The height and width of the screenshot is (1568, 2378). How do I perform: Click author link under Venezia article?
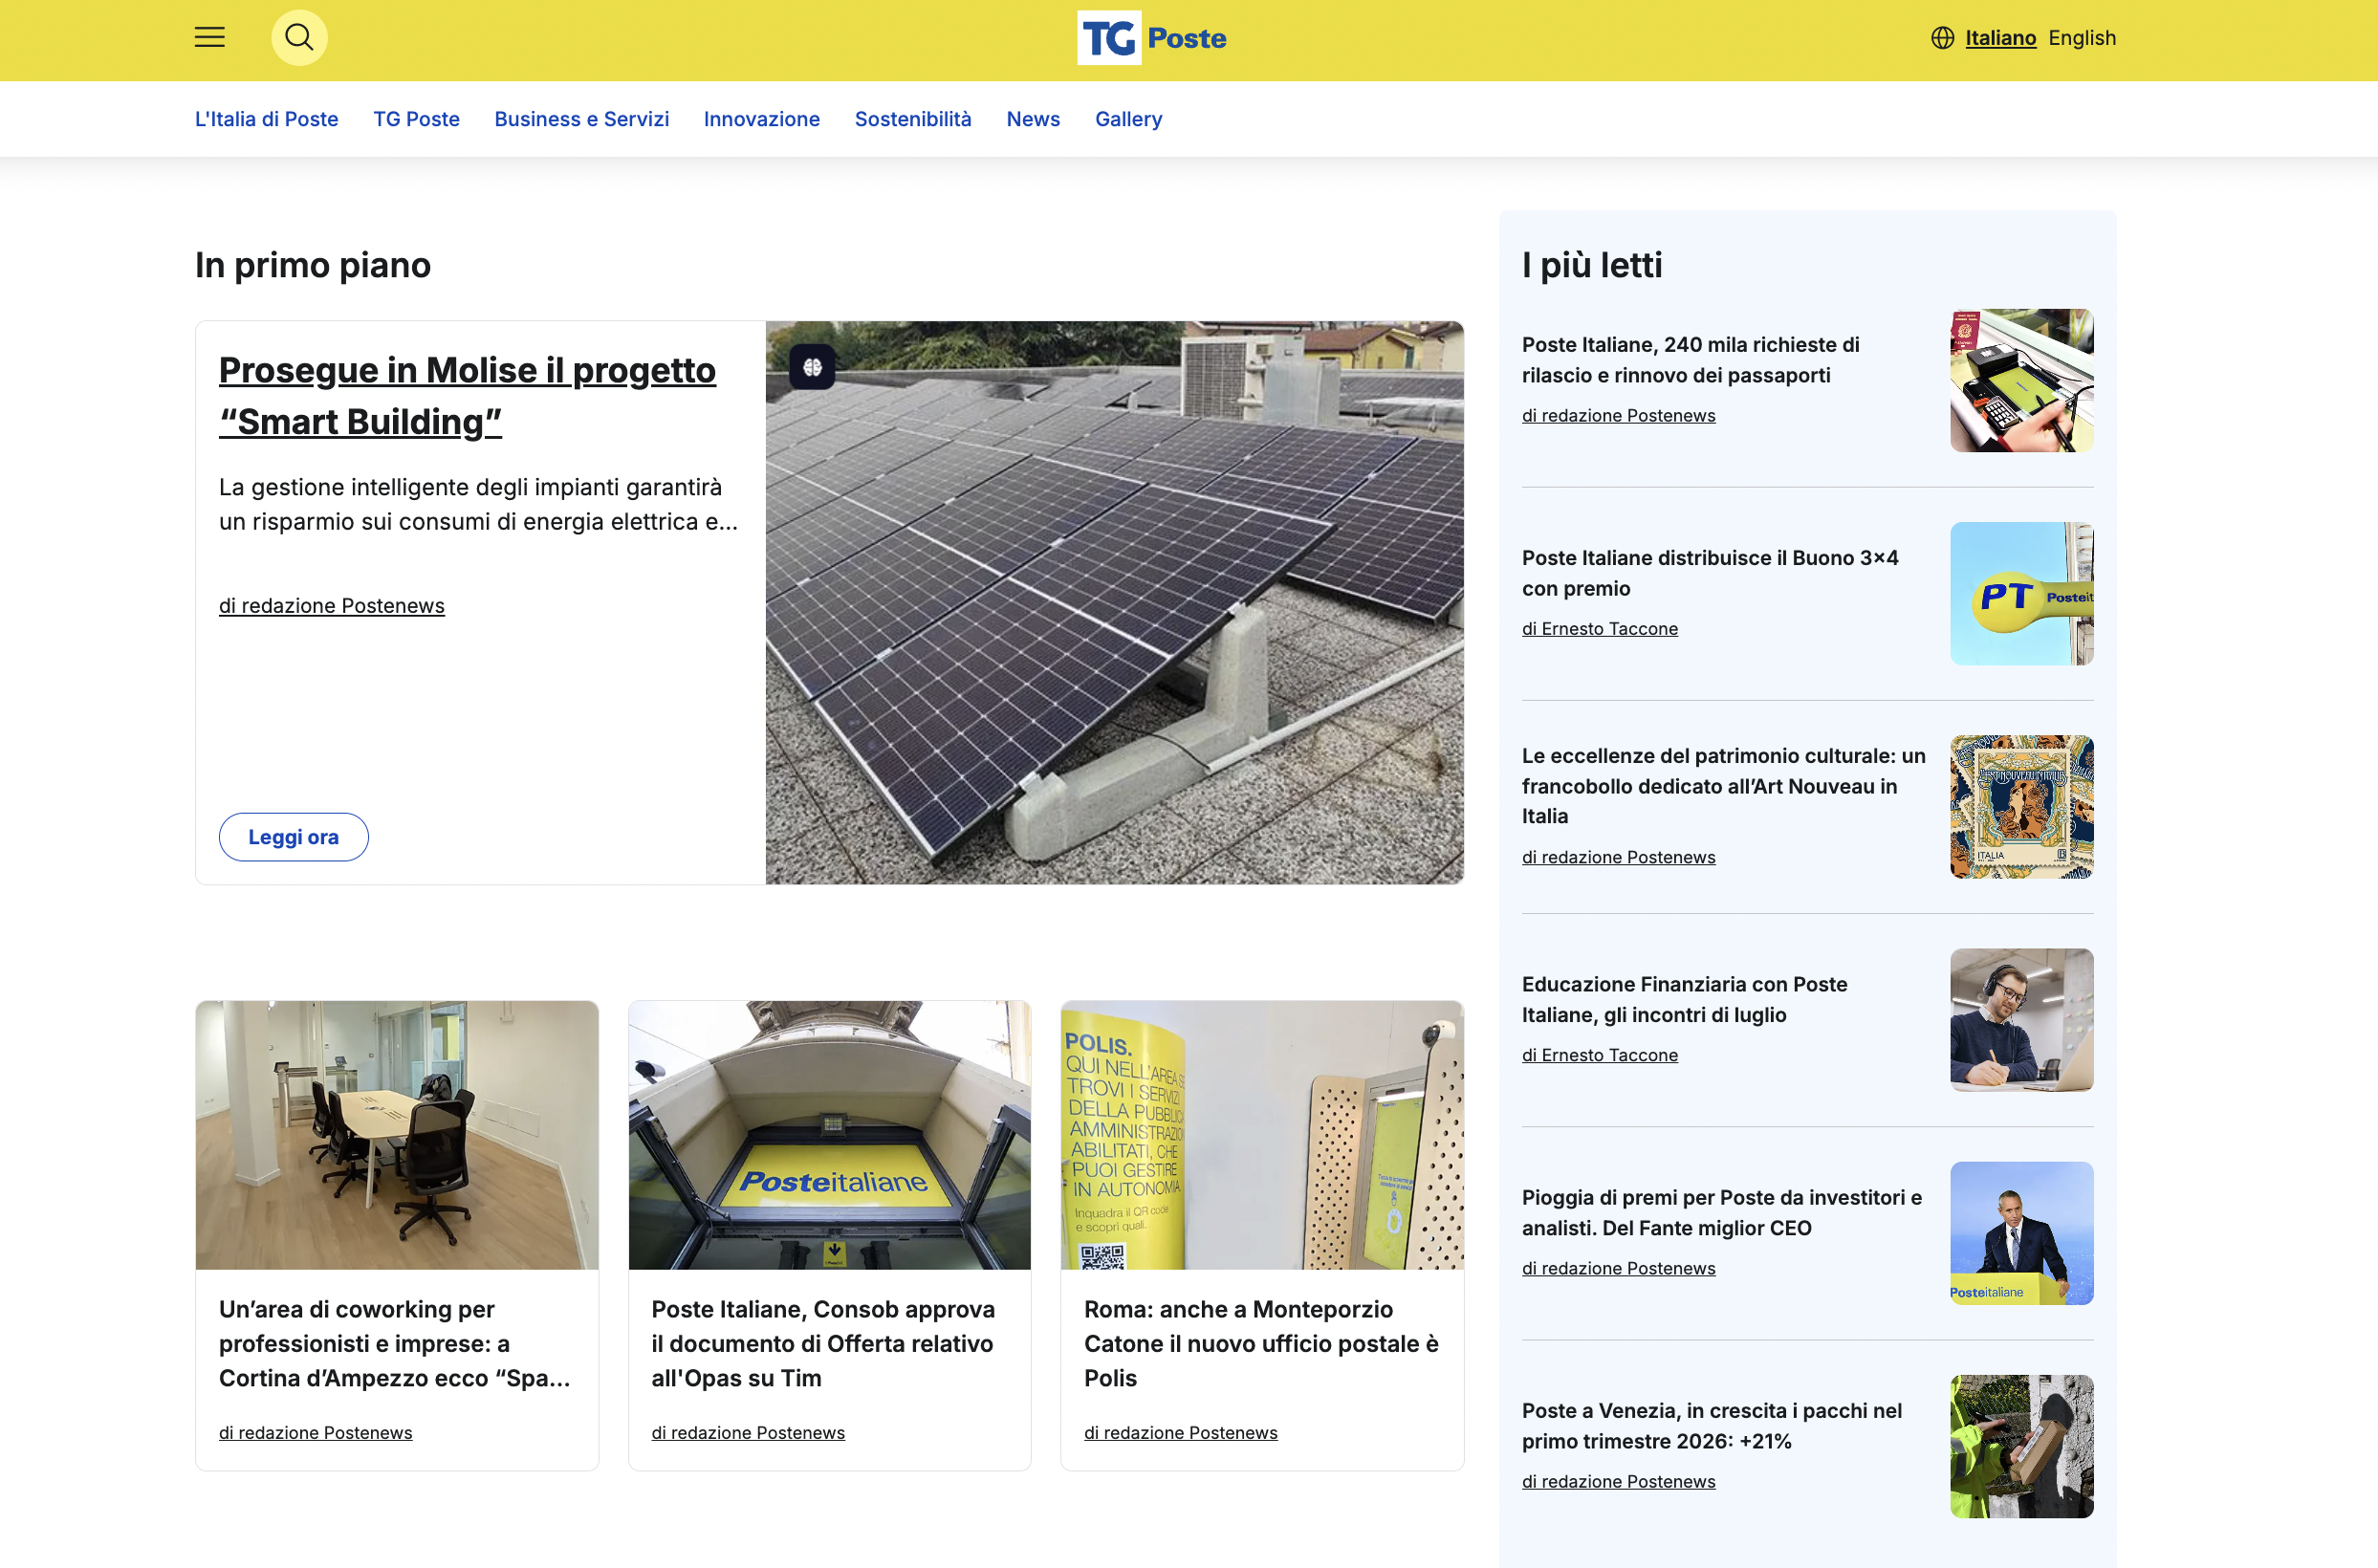point(1619,1482)
